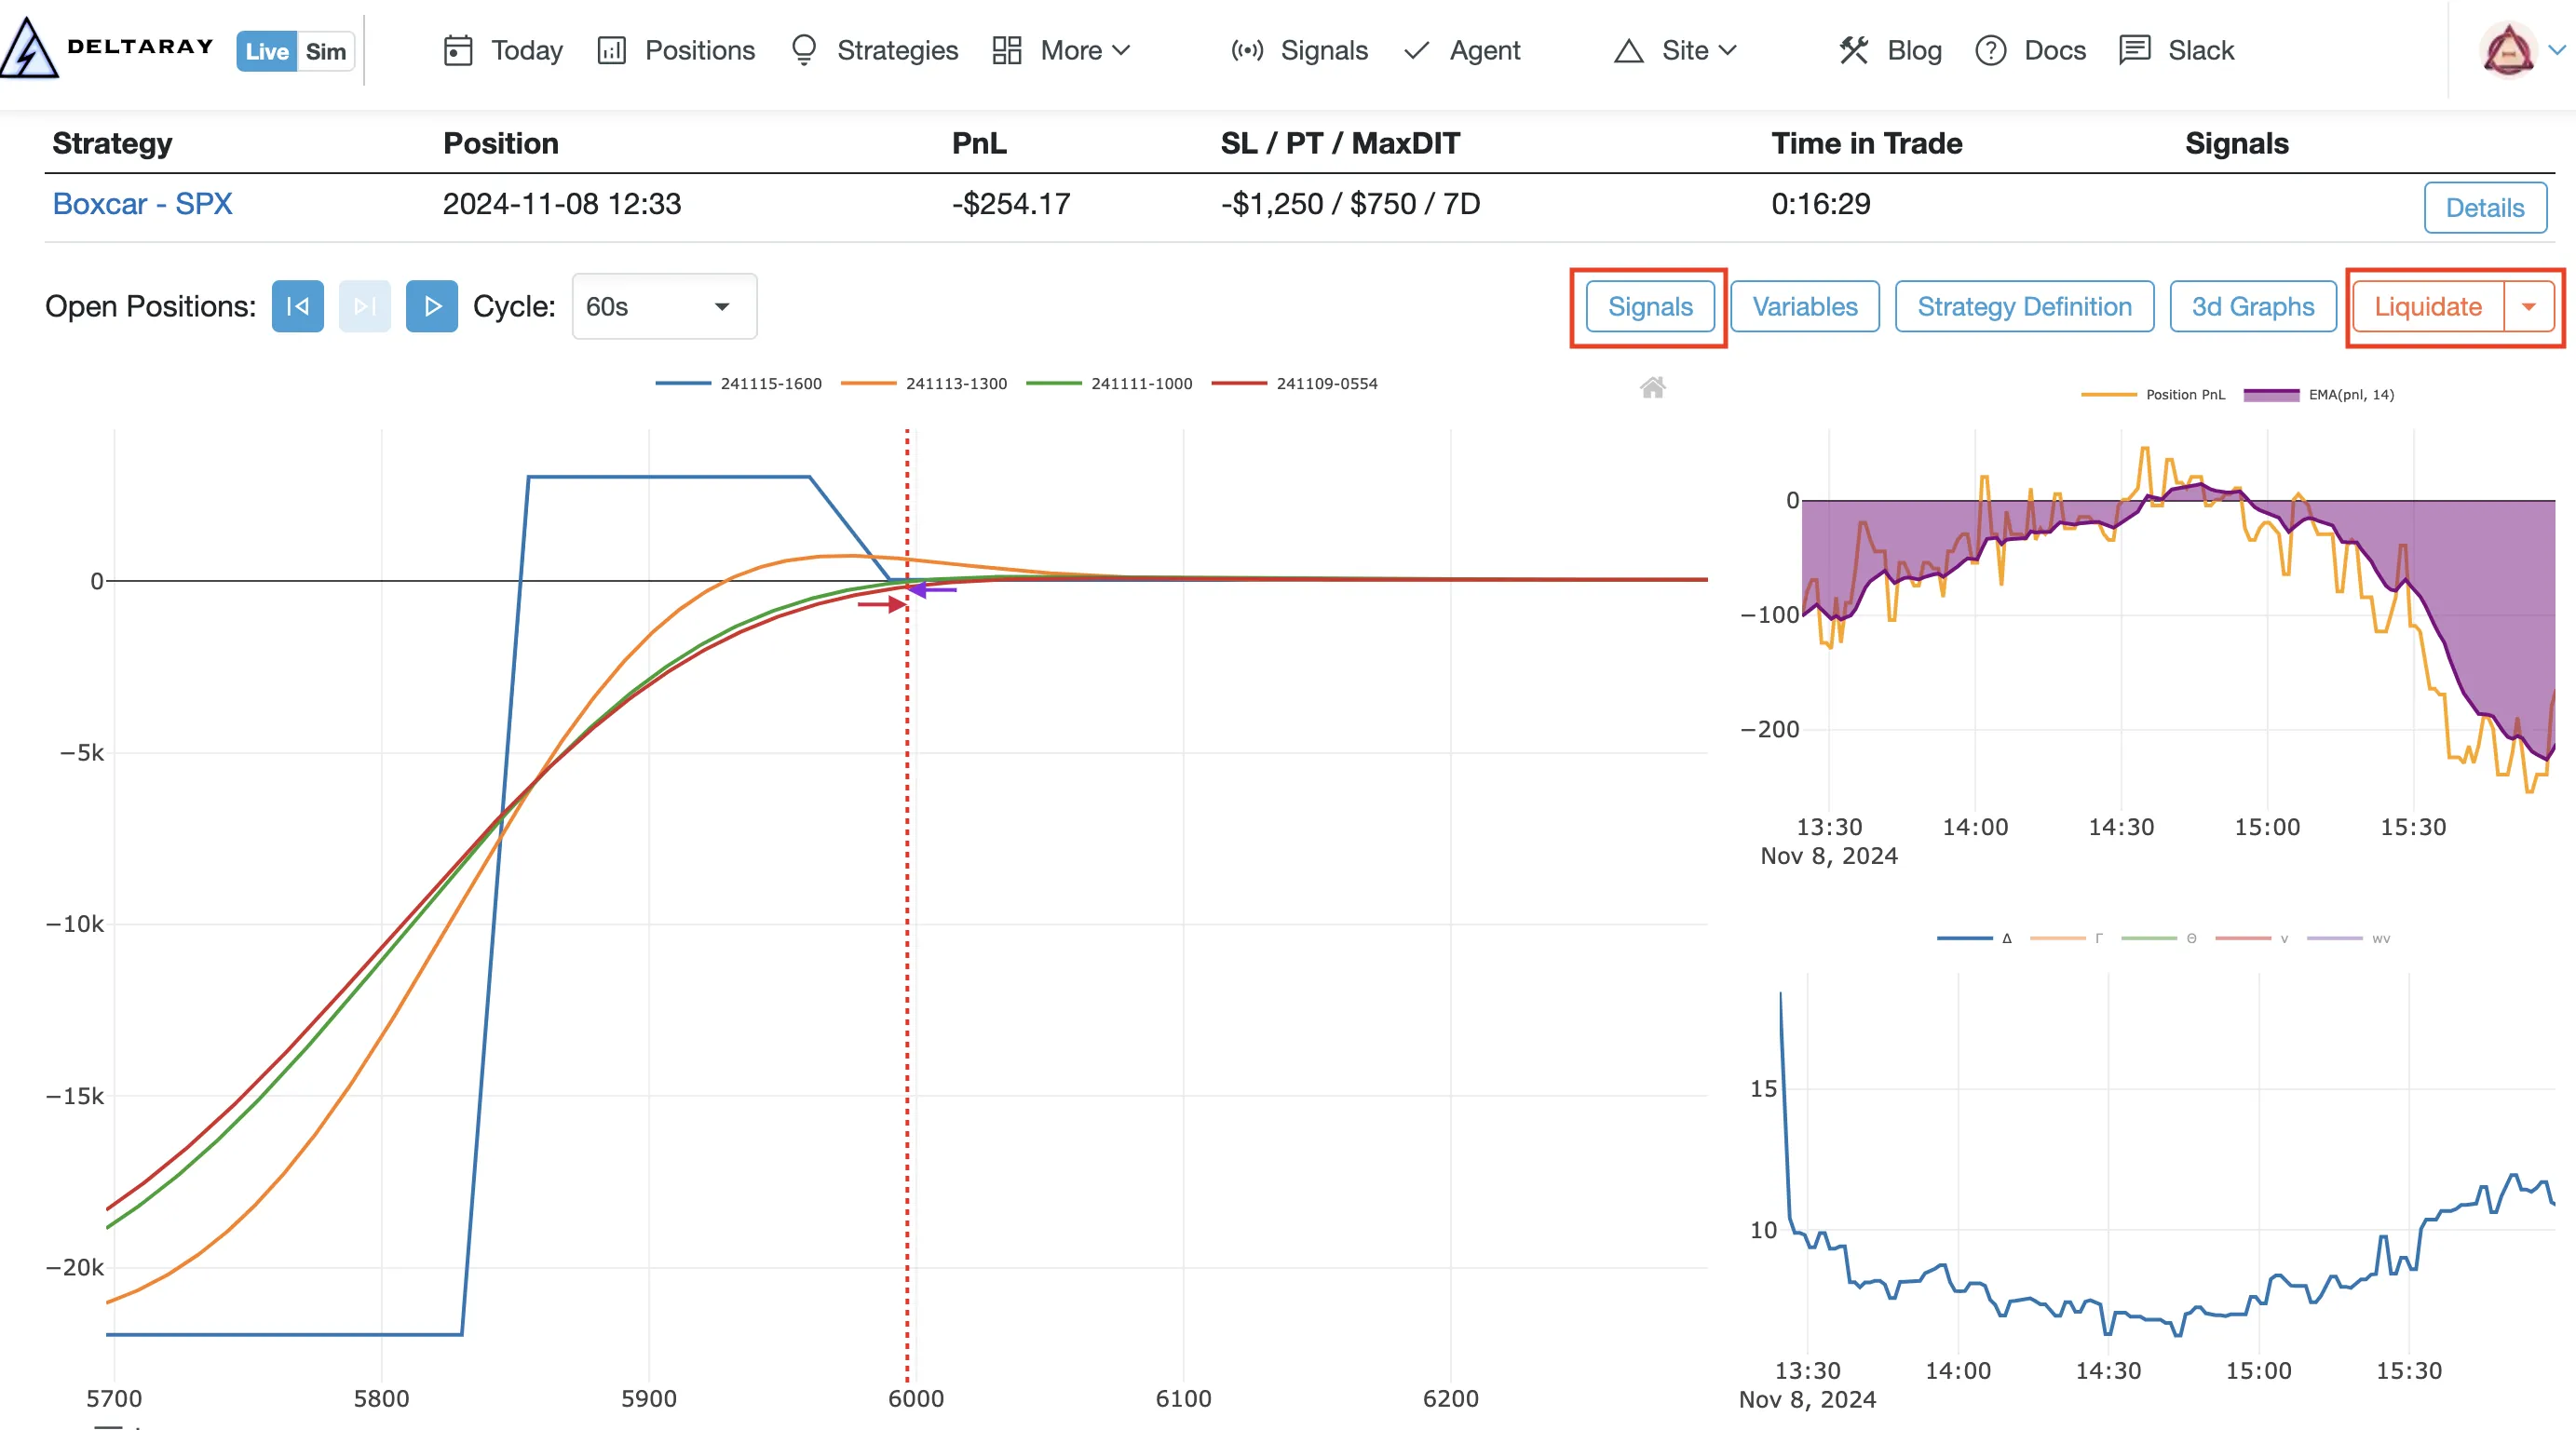Open the Boxcar - SPX strategy link

[142, 204]
